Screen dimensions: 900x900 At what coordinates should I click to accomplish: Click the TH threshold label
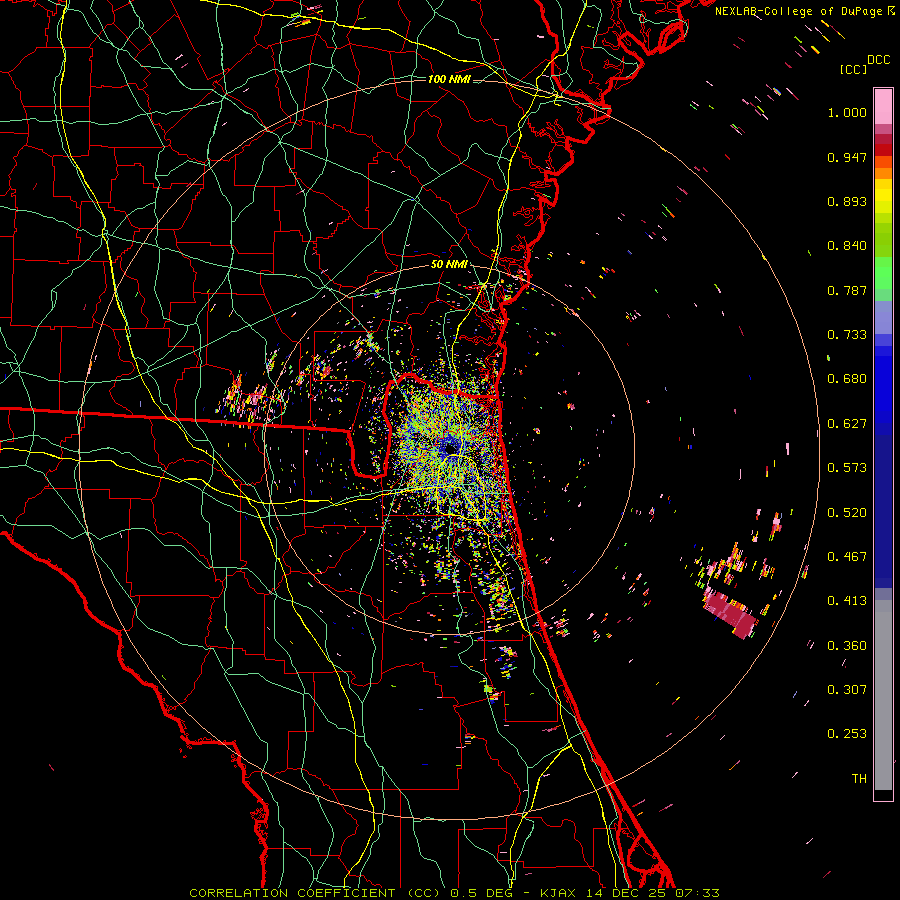pos(859,779)
